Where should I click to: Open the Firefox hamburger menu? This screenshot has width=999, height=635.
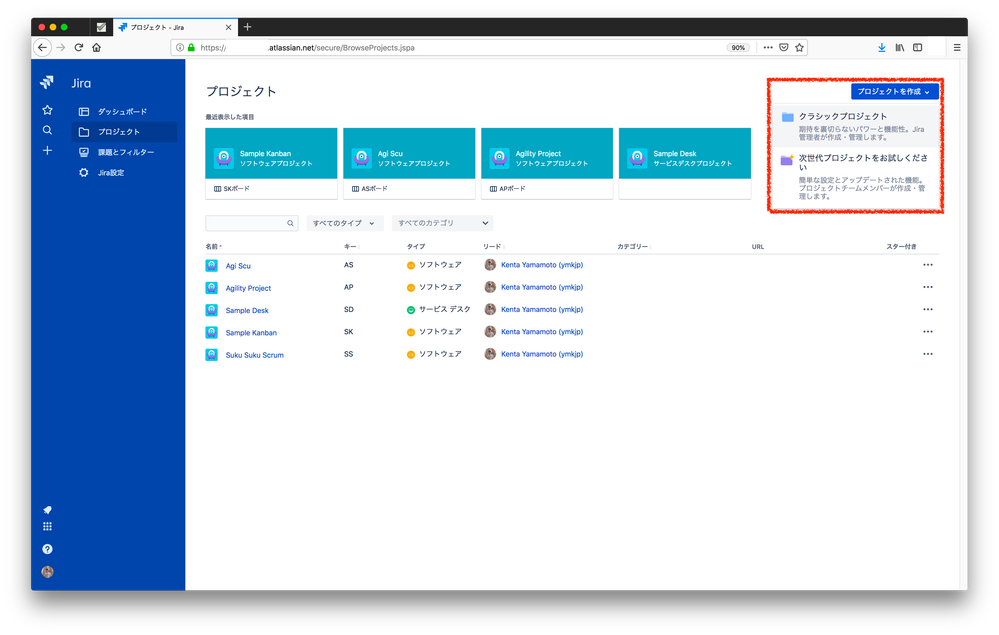pyautogui.click(x=957, y=48)
